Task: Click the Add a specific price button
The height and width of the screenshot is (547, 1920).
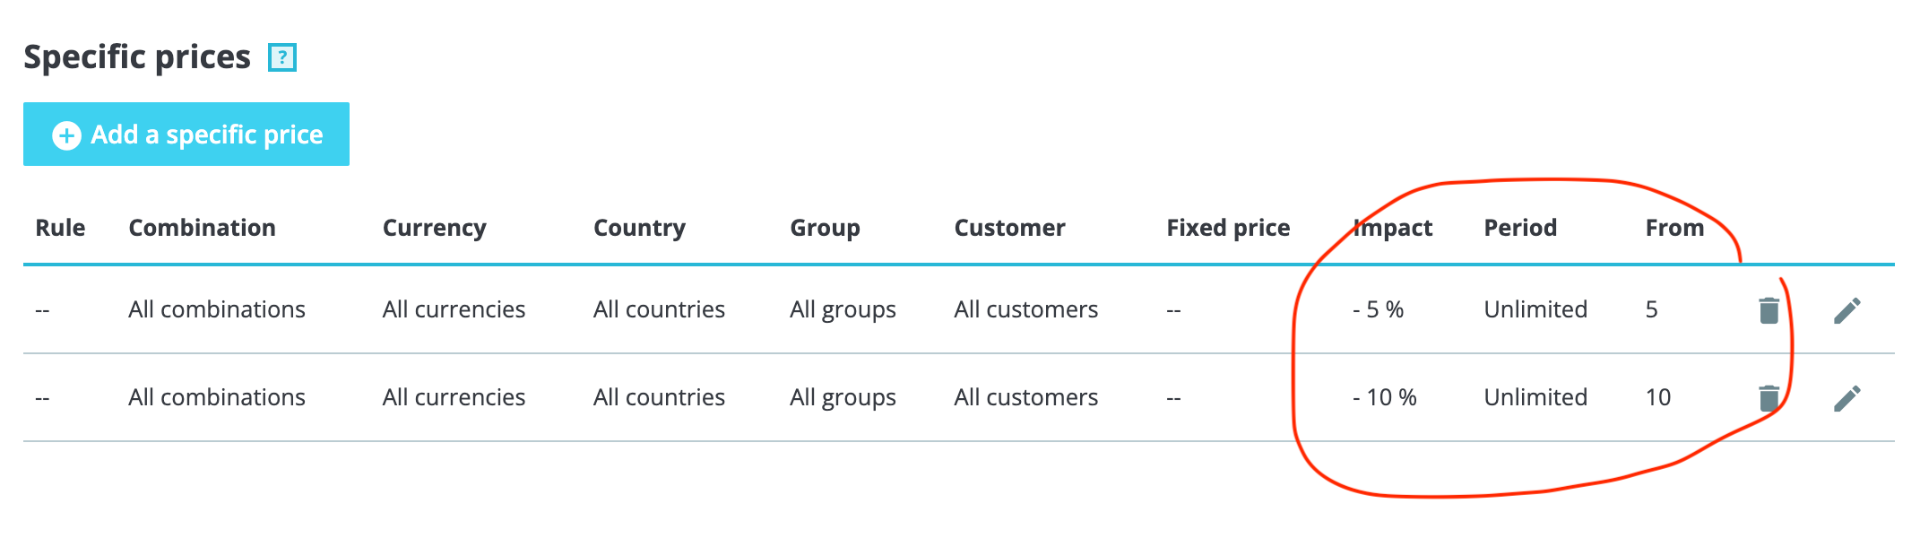Action: [x=186, y=134]
